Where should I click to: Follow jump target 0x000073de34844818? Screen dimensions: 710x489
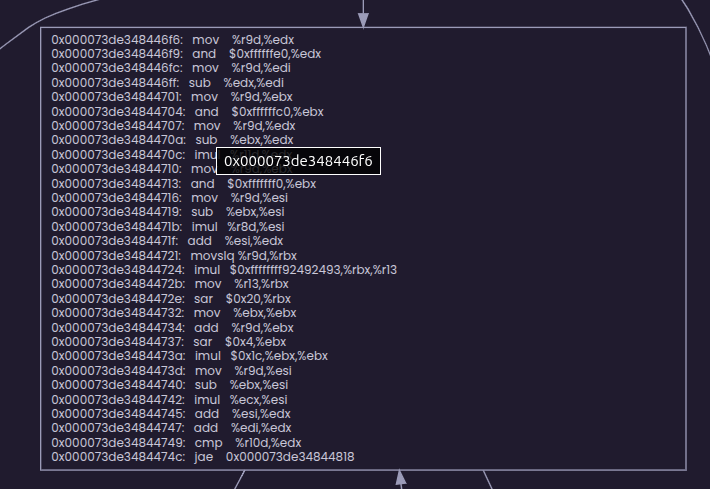click(x=289, y=457)
